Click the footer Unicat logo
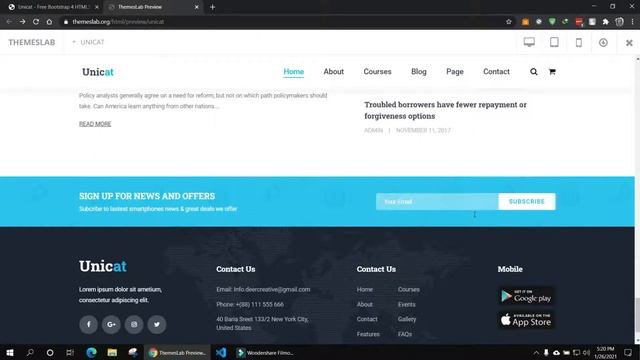Image resolution: width=640 pixels, height=360 pixels. click(103, 266)
